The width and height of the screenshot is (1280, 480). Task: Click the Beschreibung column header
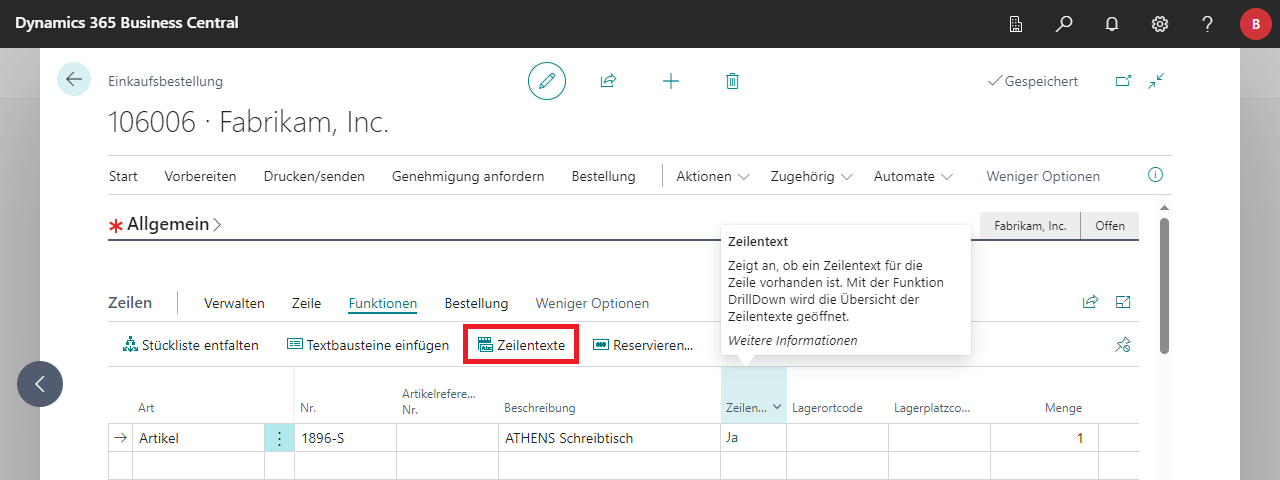pyautogui.click(x=539, y=408)
